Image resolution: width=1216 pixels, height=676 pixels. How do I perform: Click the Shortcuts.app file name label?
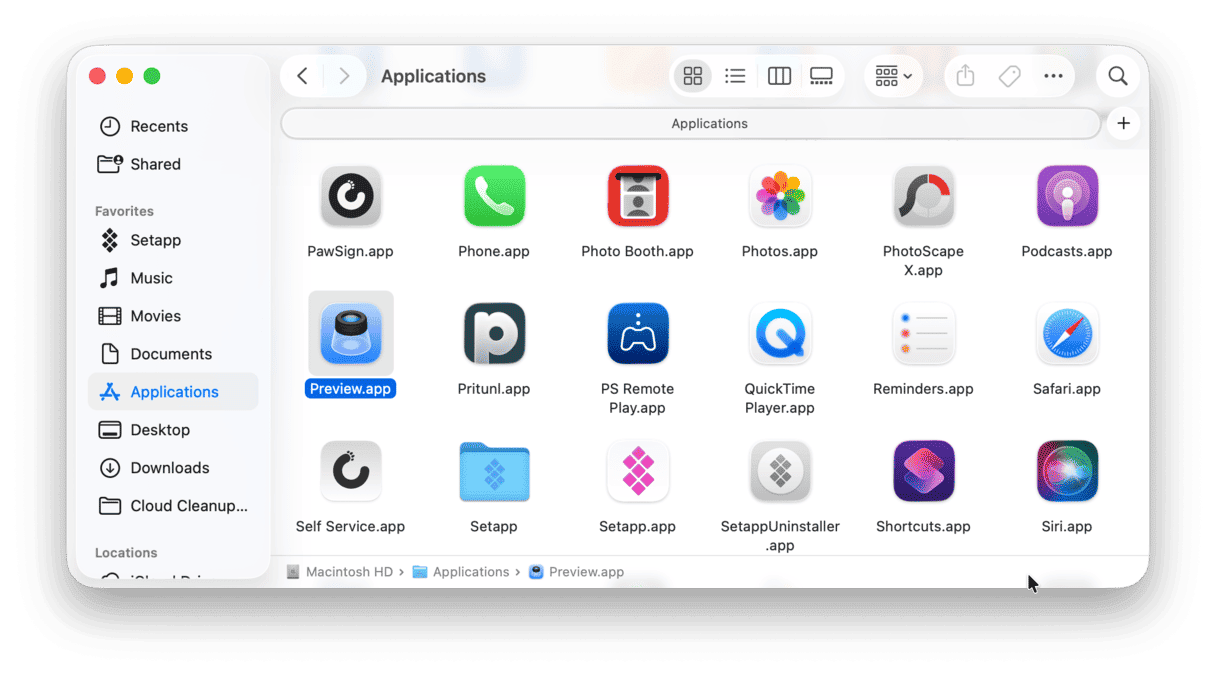pos(923,526)
